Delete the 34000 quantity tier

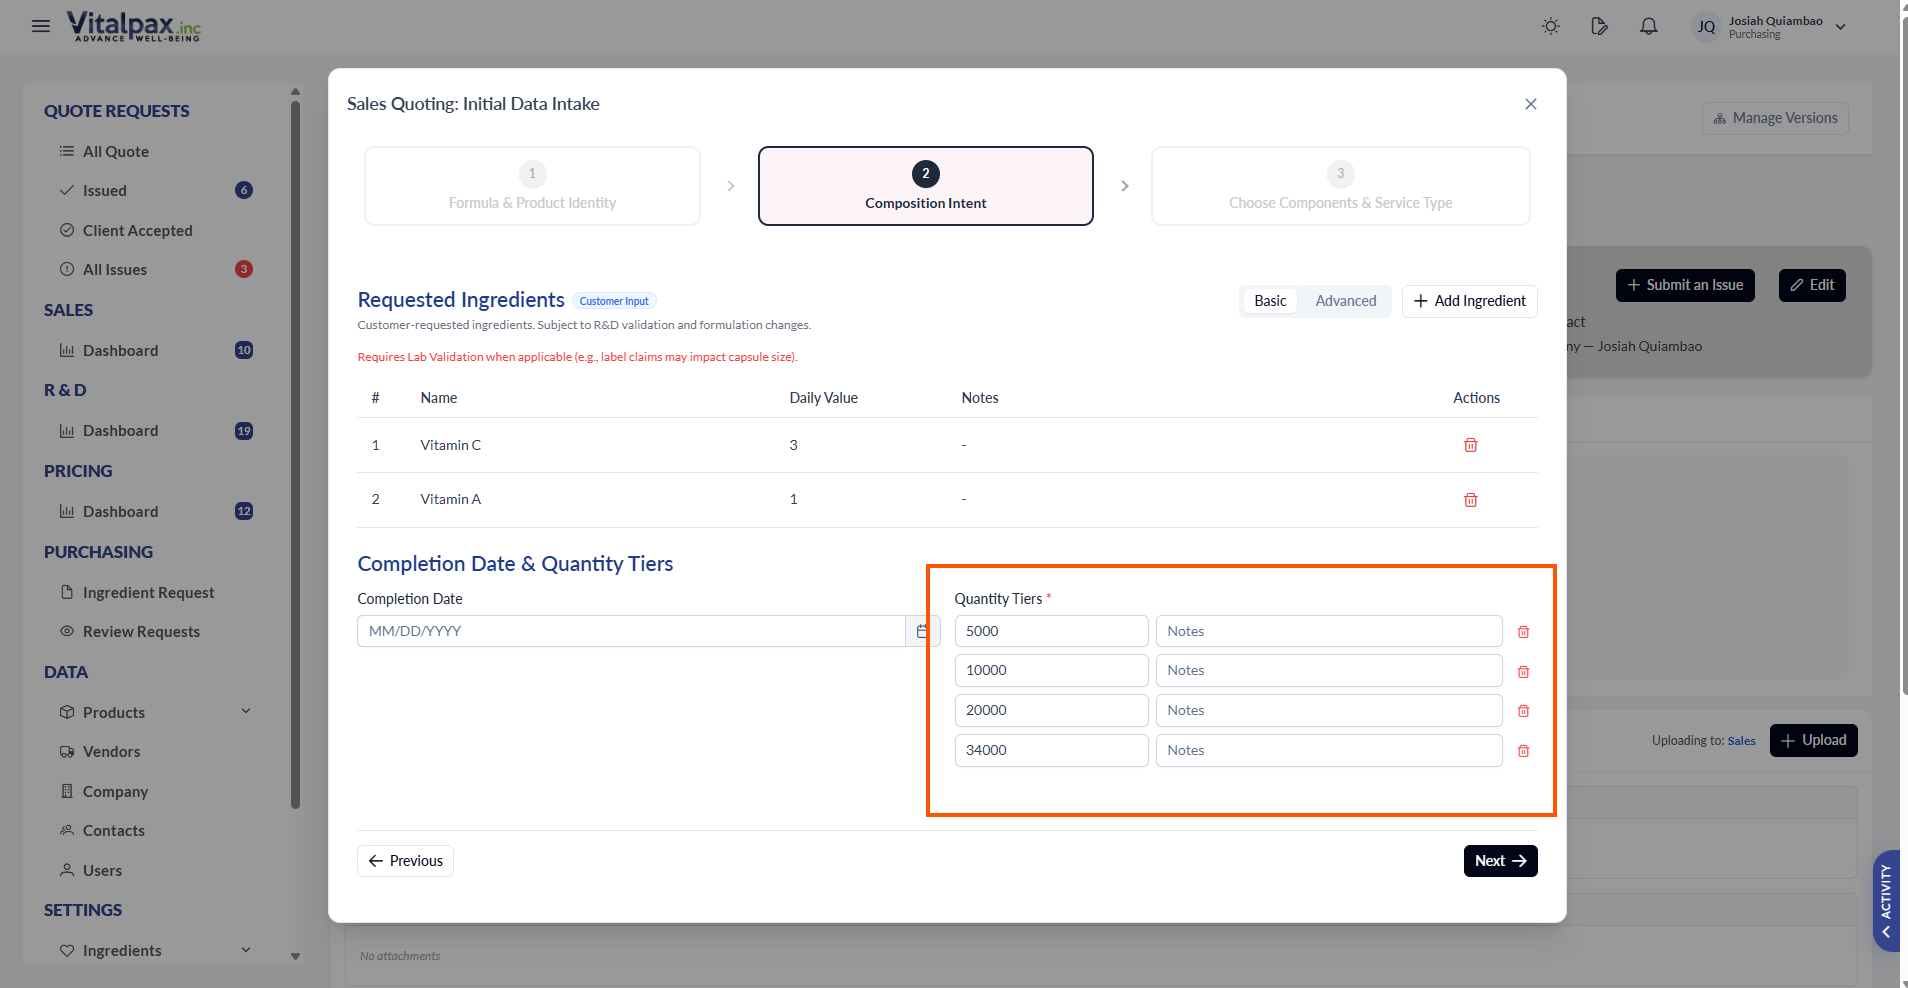click(1524, 751)
